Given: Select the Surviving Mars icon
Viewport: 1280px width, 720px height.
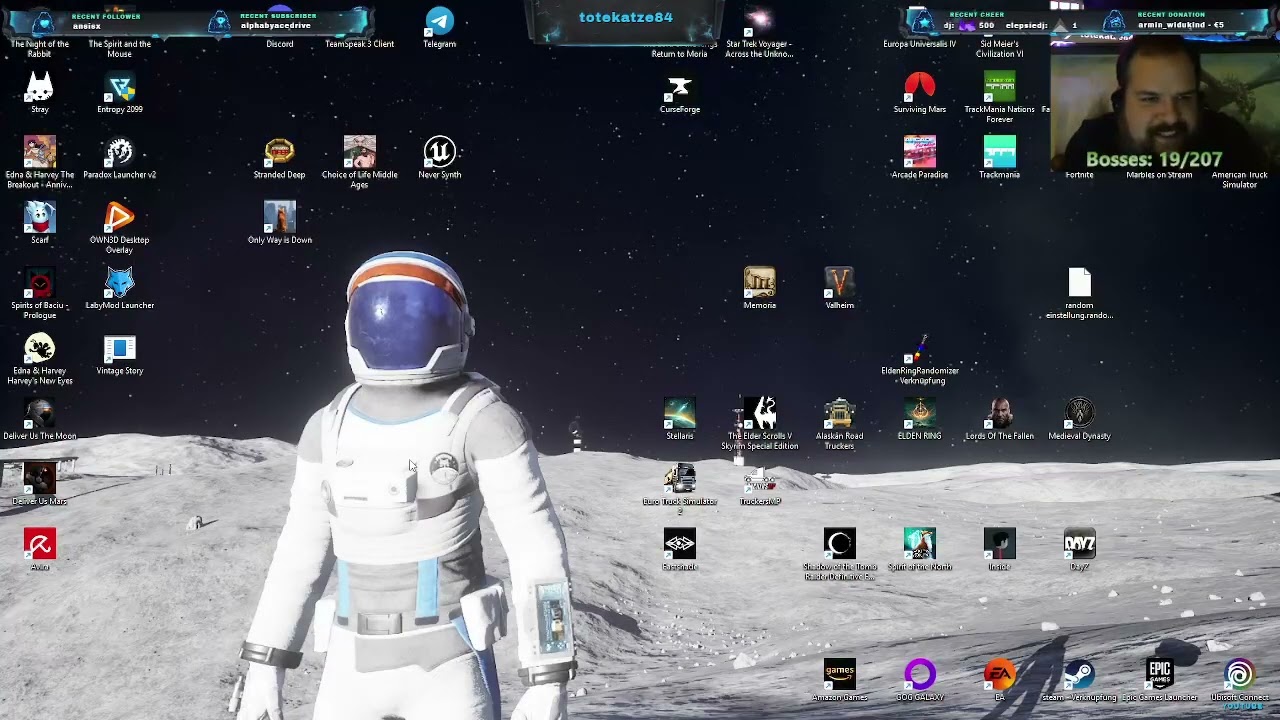Looking at the screenshot, I should 920,87.
